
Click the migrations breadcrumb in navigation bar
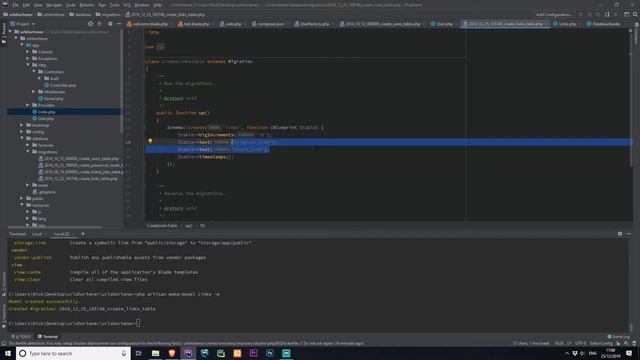click(108, 14)
